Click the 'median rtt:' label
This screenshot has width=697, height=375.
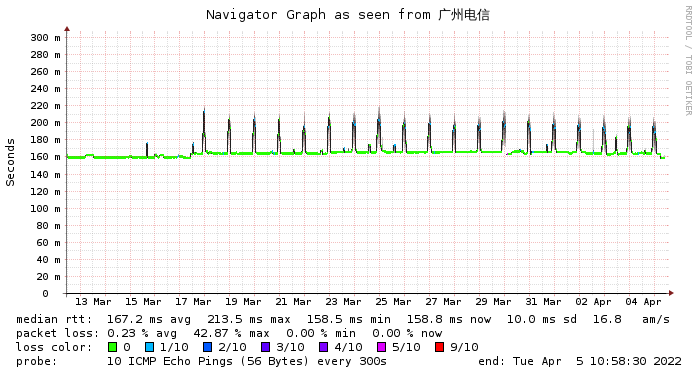coord(54,319)
